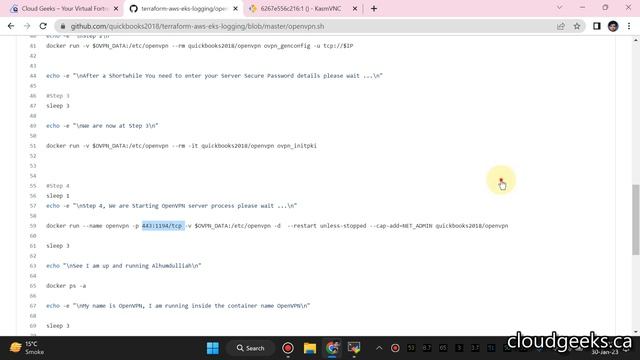Go back to the previous page
The height and width of the screenshot is (360, 640).
pos(11,26)
